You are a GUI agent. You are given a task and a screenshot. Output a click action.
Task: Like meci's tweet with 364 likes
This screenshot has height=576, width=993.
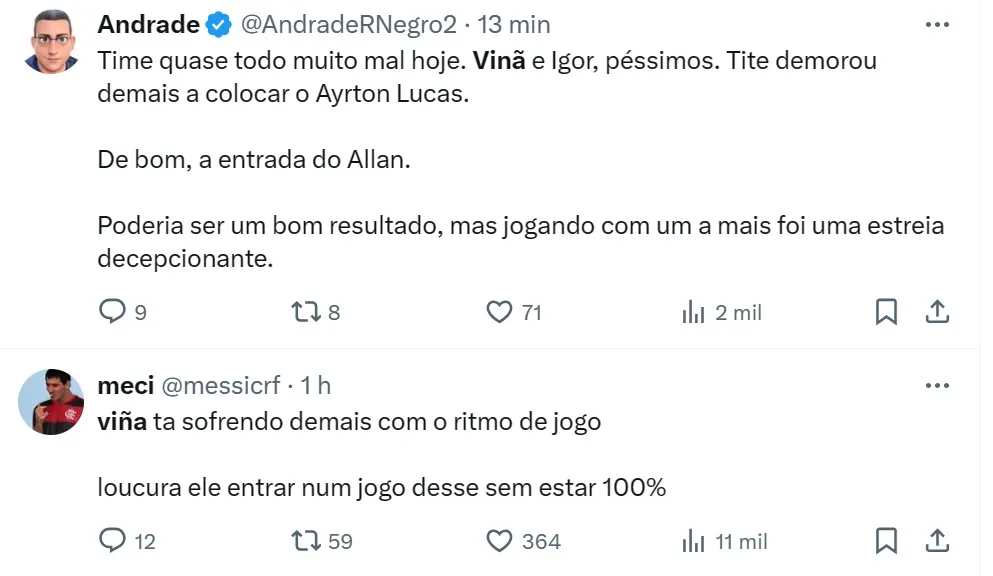(499, 541)
